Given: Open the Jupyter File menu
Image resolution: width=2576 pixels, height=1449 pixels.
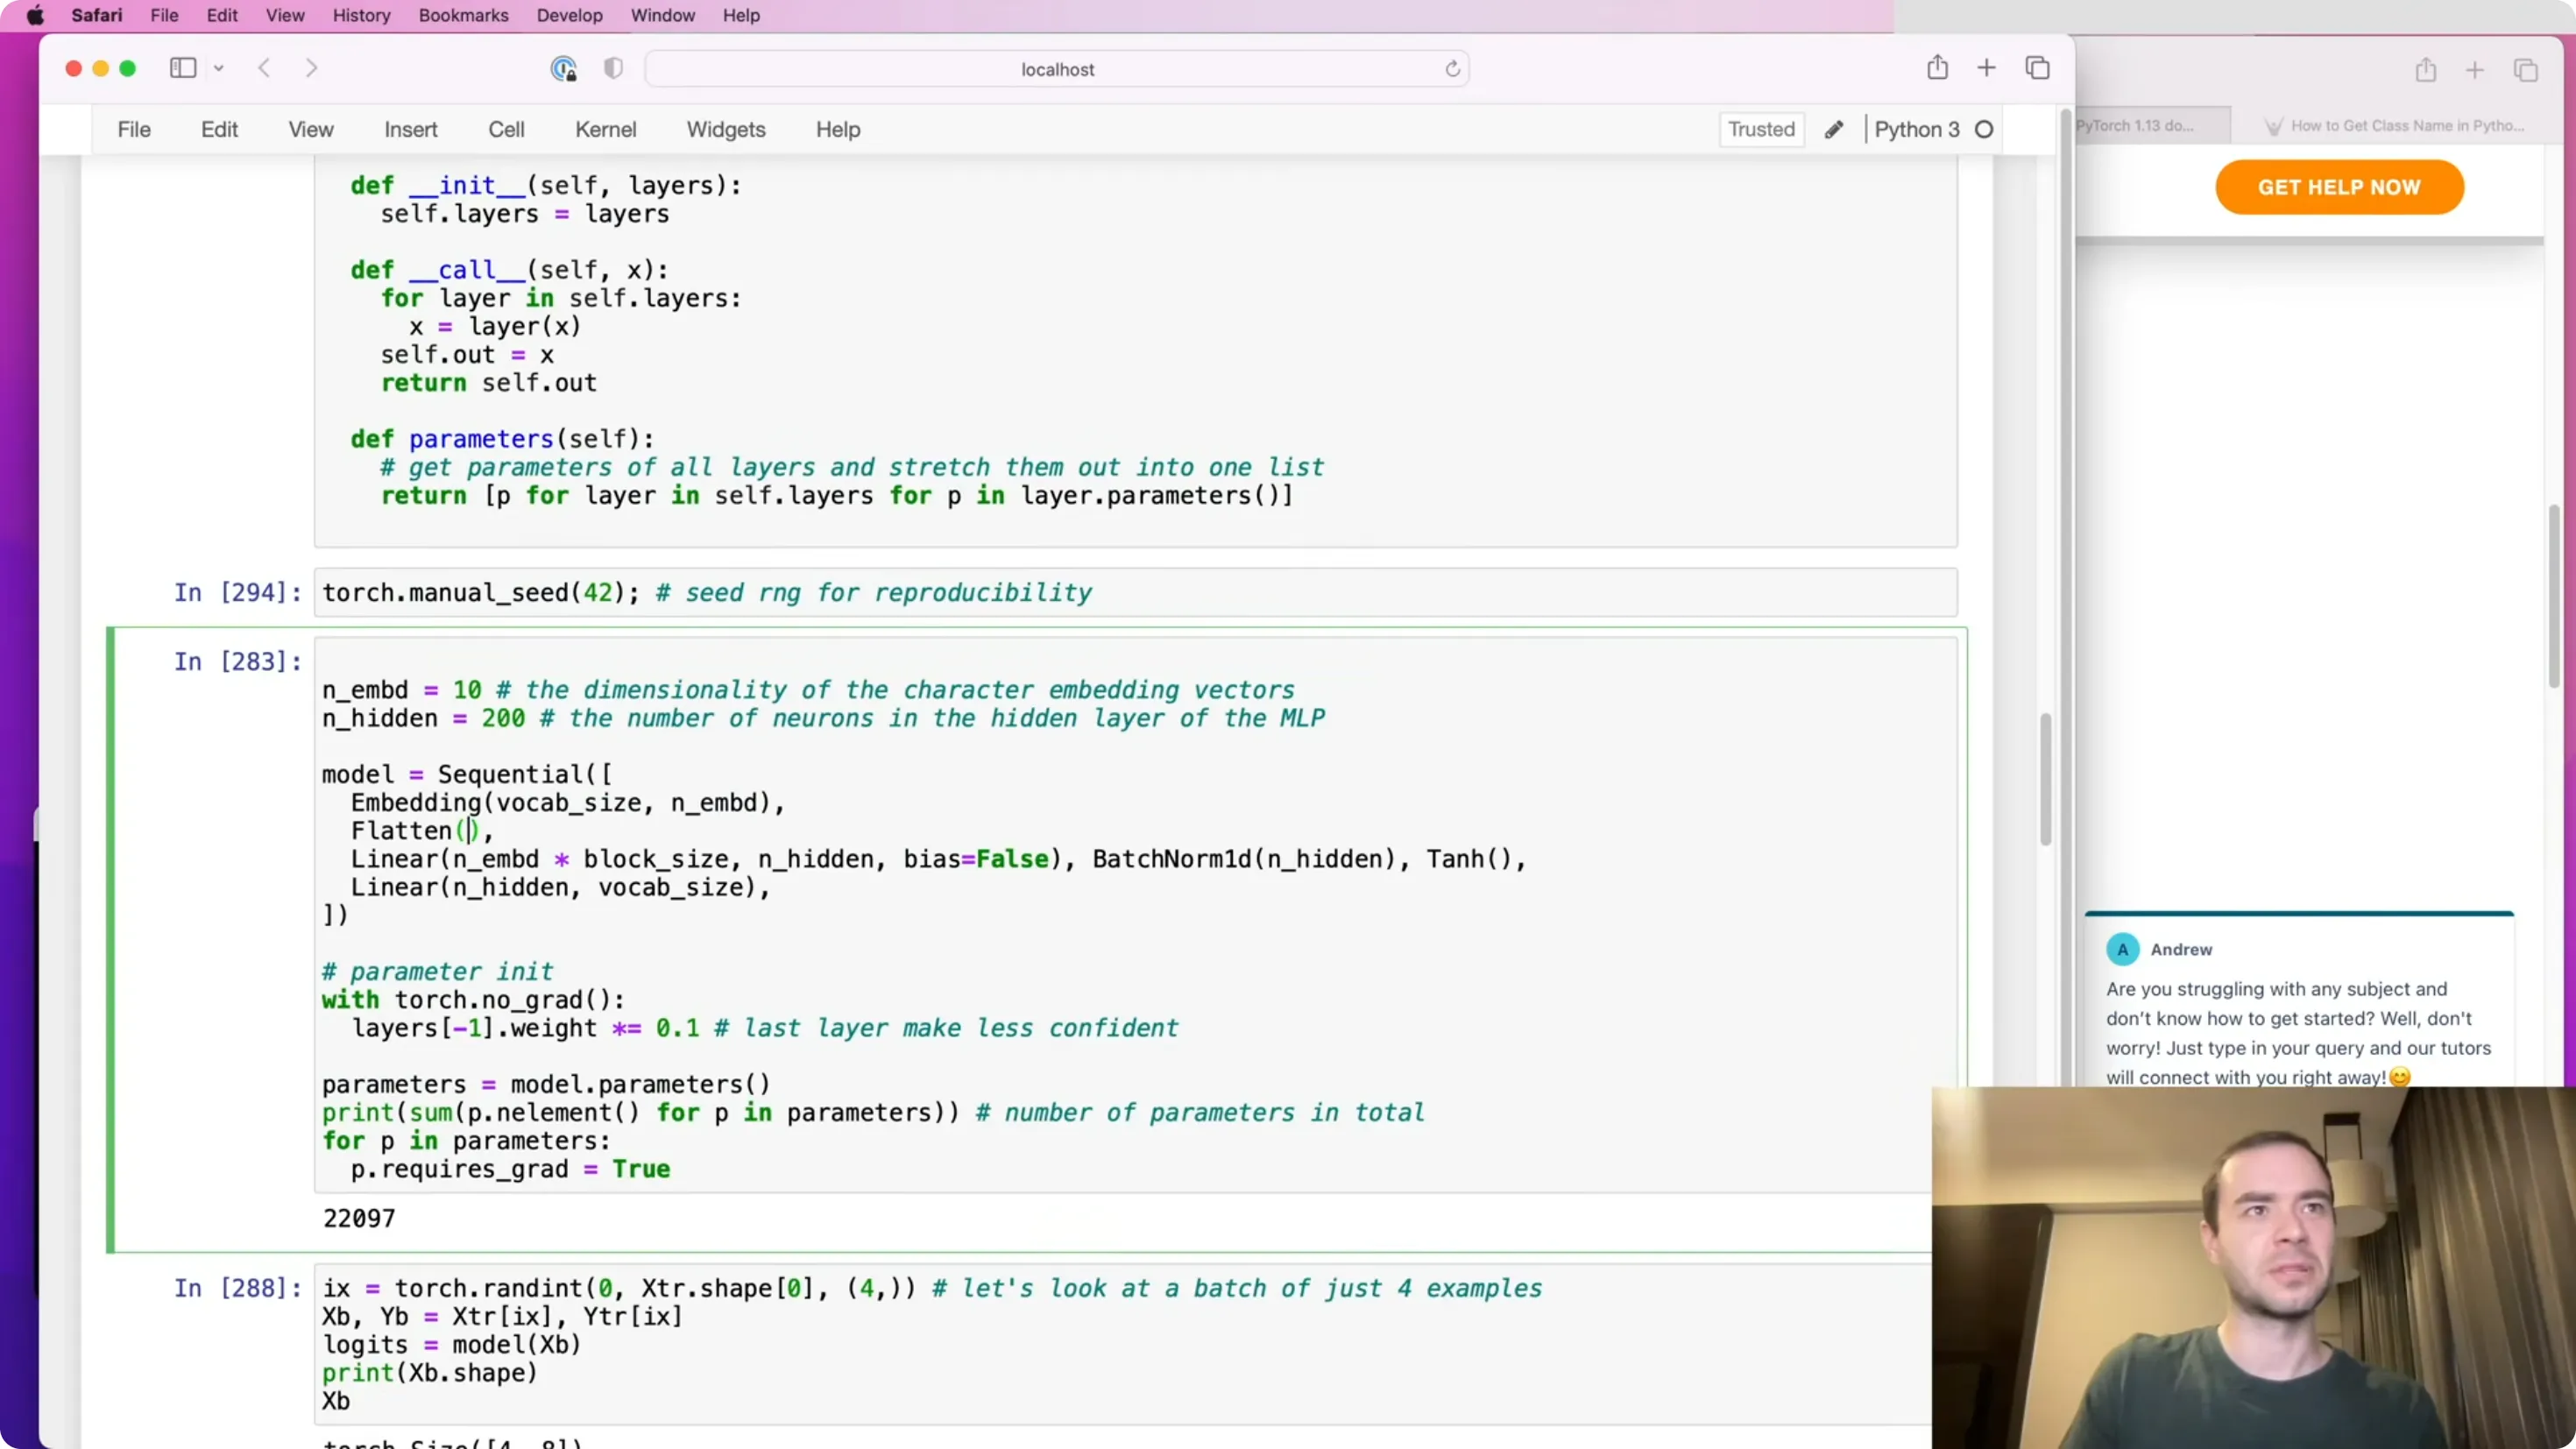Looking at the screenshot, I should tap(134, 129).
